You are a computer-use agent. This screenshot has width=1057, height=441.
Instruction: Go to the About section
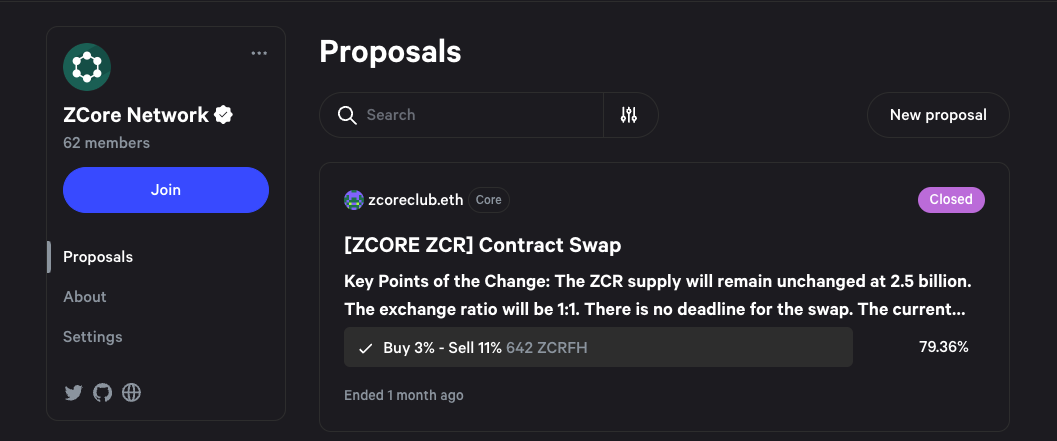point(85,297)
